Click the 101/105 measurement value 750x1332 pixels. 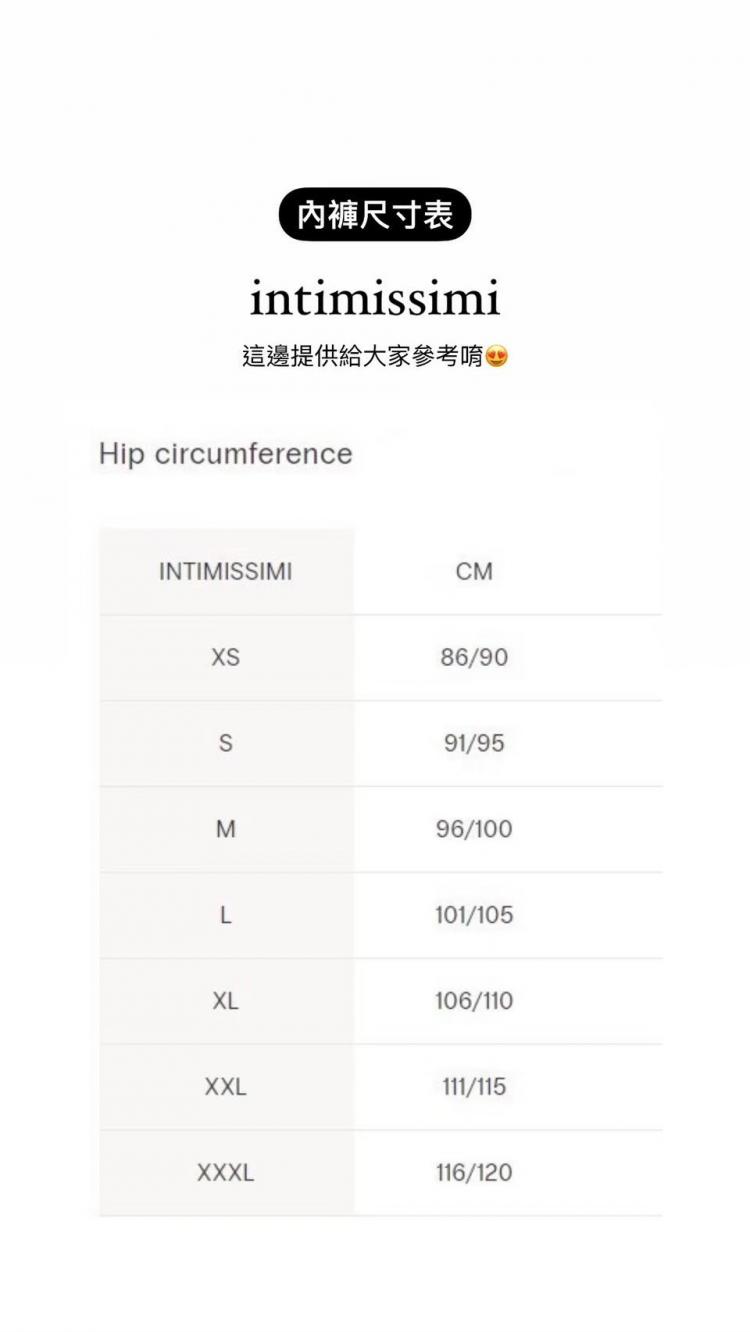474,916
